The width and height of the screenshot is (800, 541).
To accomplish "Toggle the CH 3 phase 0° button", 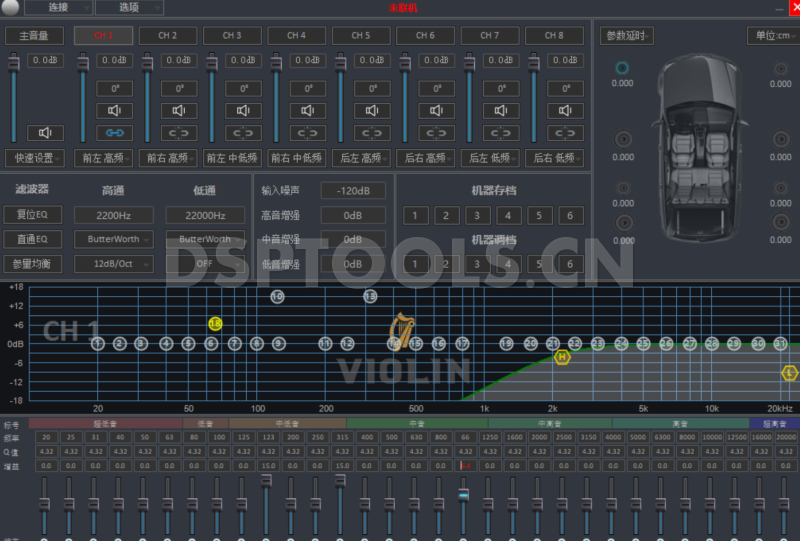I will [243, 88].
